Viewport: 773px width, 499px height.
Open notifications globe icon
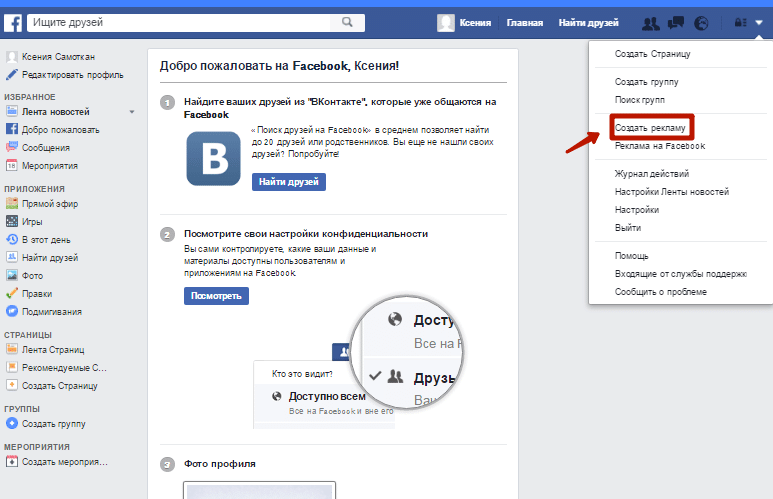point(701,23)
